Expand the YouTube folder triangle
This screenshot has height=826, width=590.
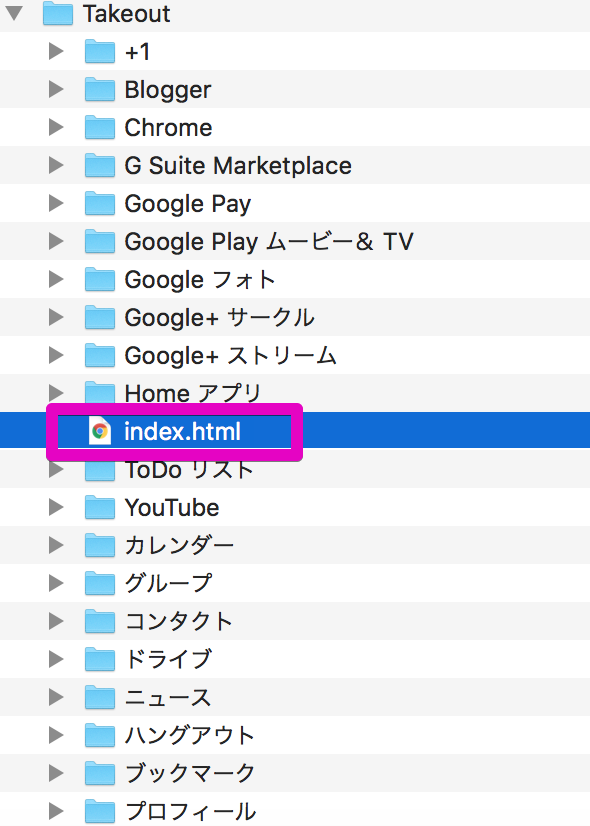tap(56, 506)
